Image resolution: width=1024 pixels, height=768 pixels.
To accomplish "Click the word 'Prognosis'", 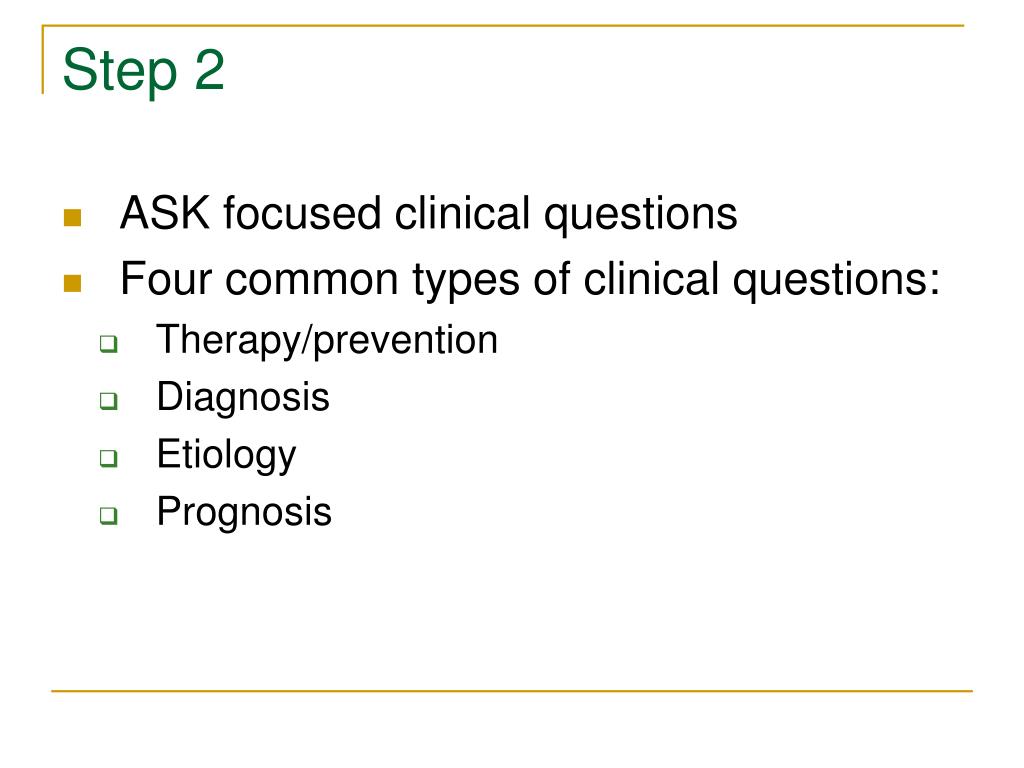I will click(x=244, y=511).
